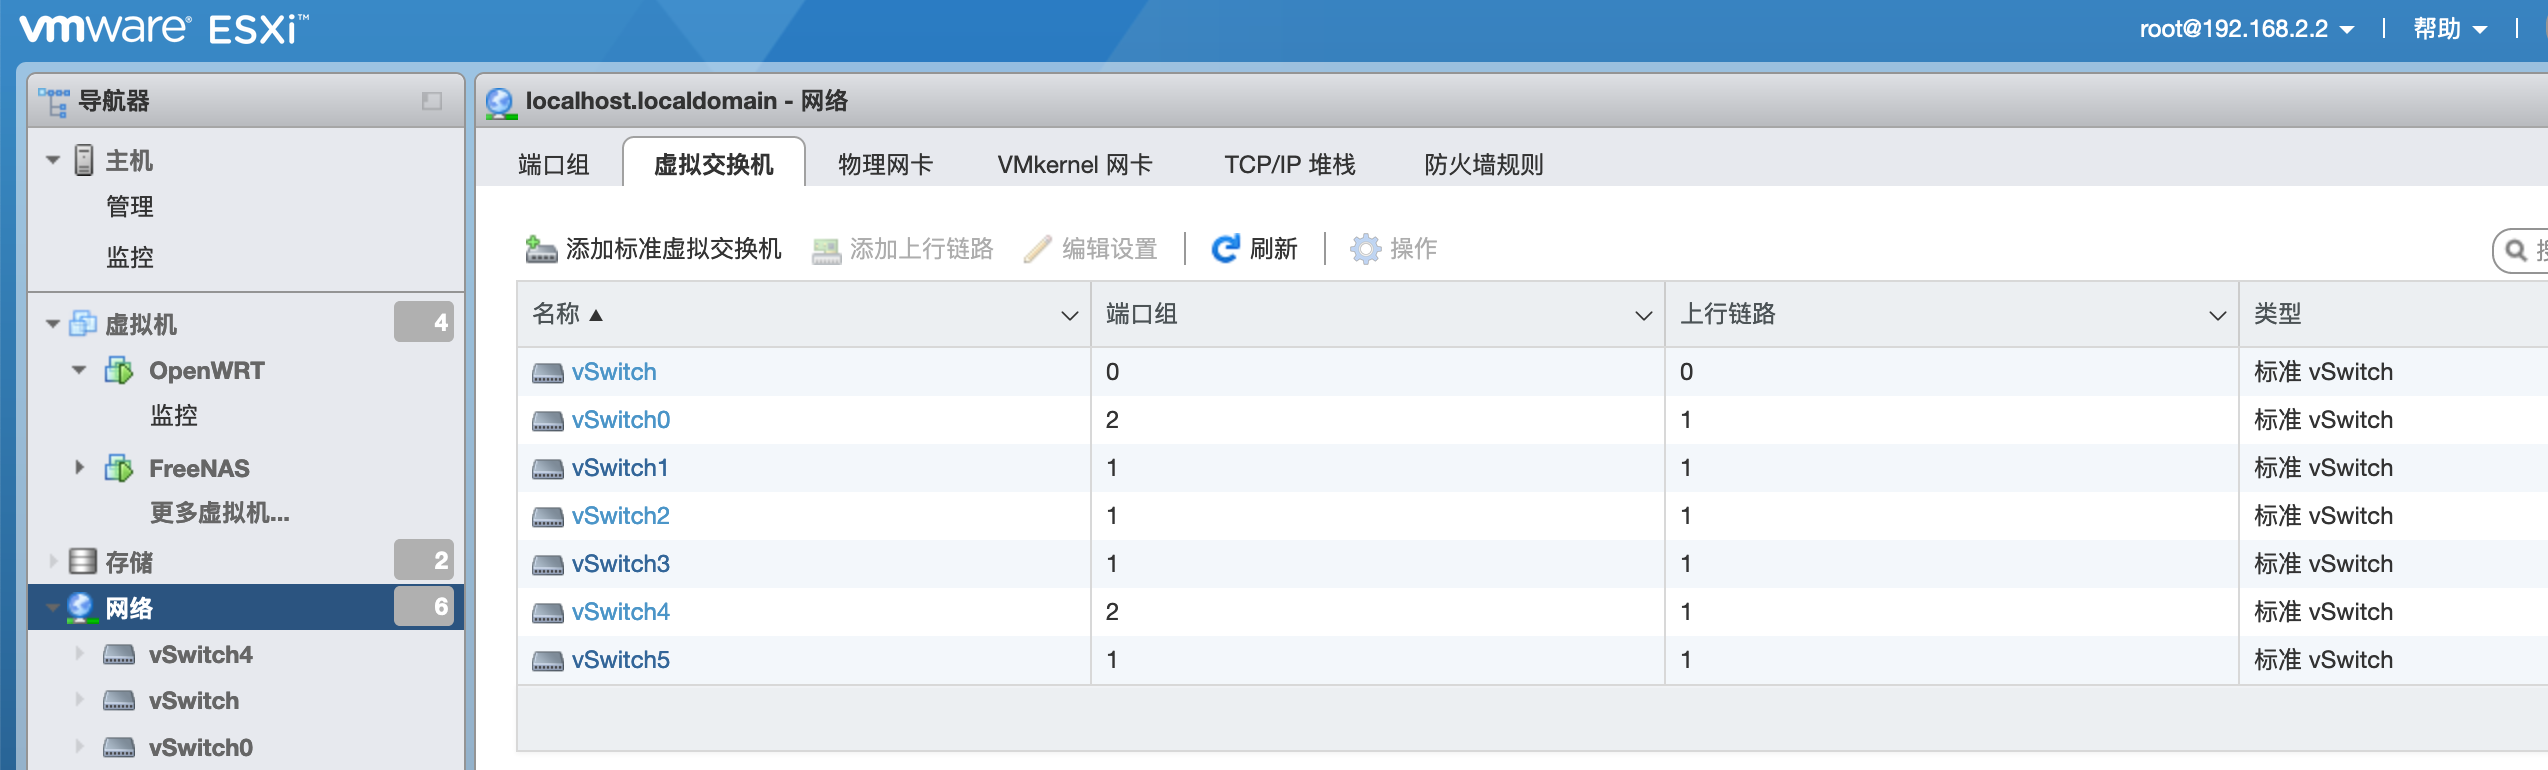Minimize the Navigator panel
The height and width of the screenshot is (770, 2548).
click(432, 101)
